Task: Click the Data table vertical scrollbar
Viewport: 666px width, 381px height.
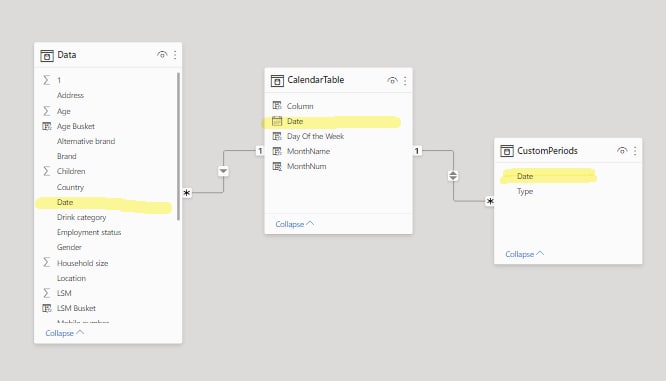Action: [x=178, y=147]
